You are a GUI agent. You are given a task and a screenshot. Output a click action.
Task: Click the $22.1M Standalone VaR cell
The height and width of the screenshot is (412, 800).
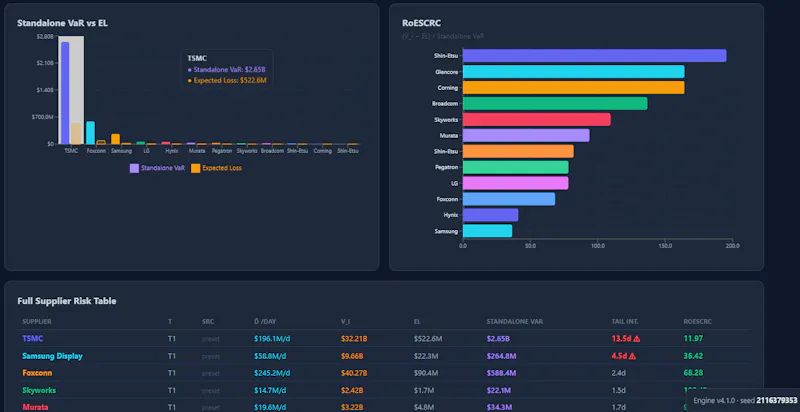(499, 390)
